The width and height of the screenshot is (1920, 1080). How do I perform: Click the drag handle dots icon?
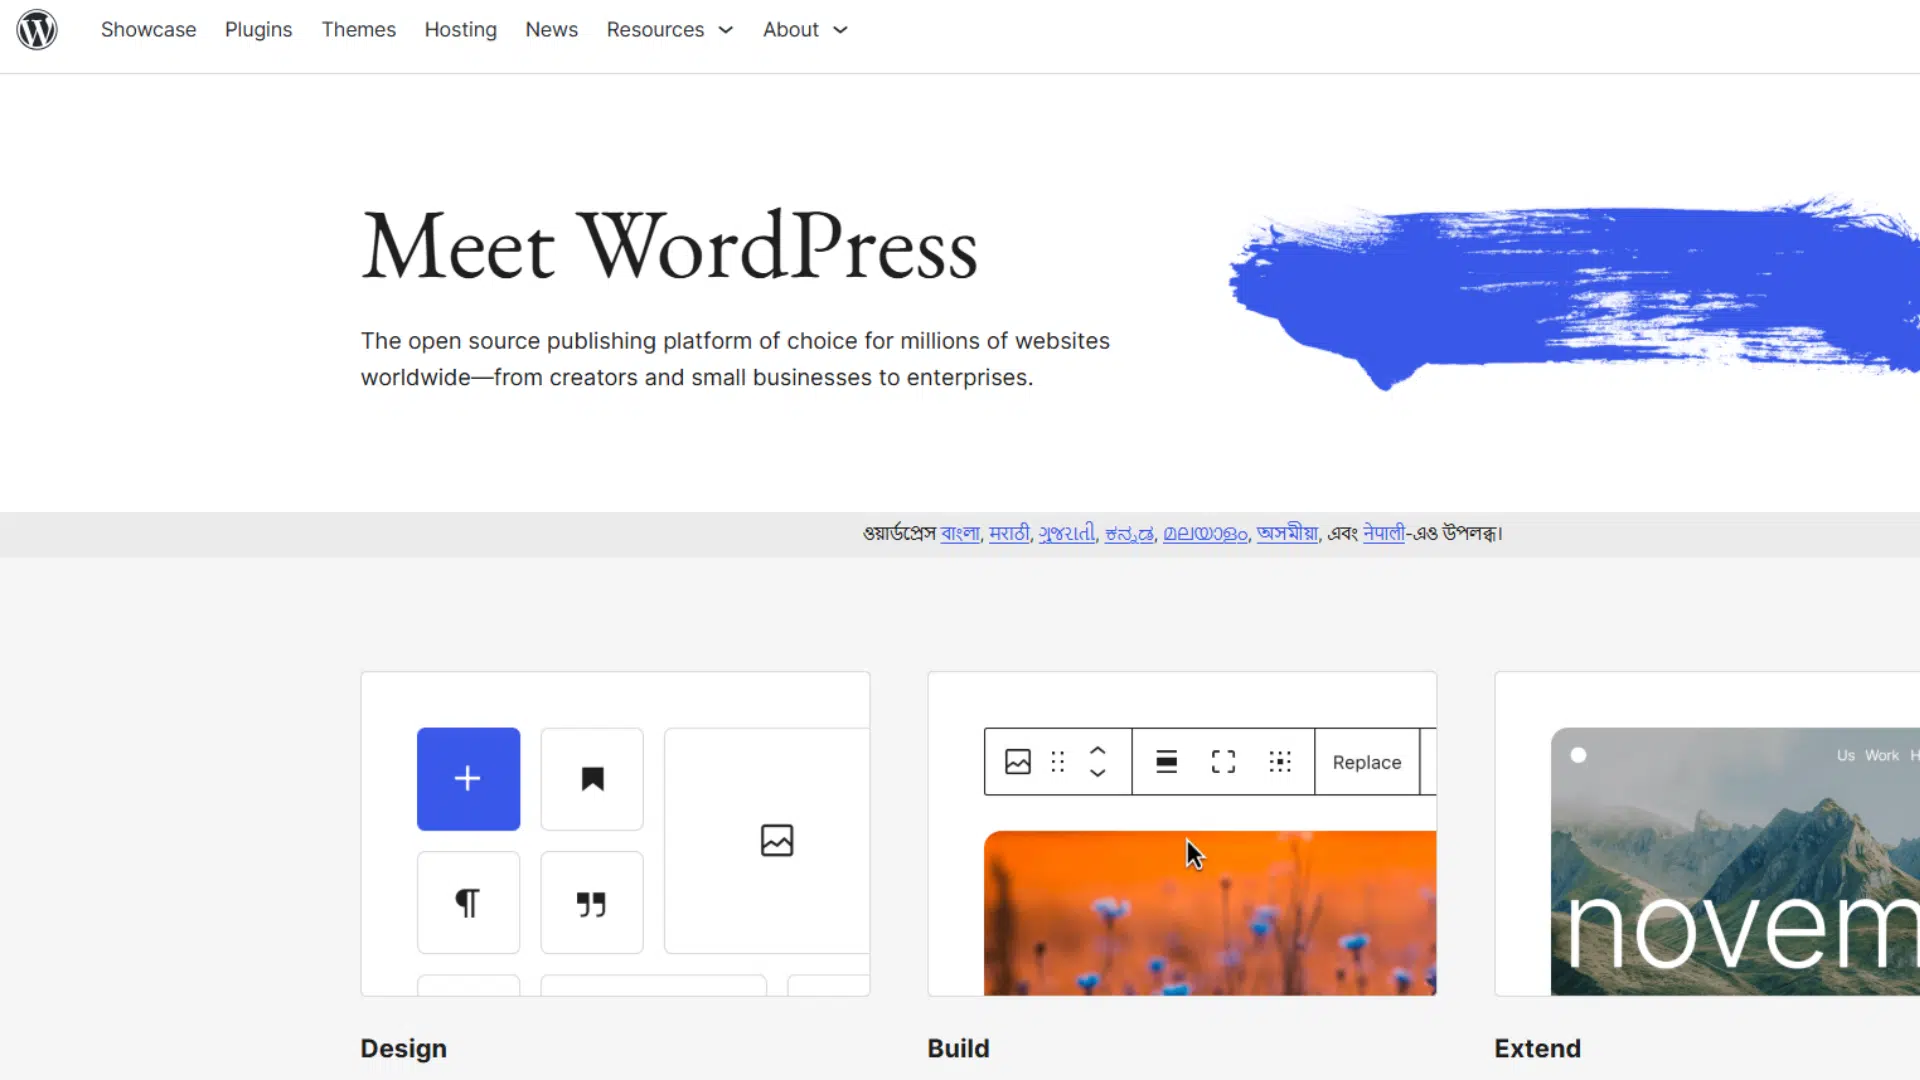click(1058, 762)
